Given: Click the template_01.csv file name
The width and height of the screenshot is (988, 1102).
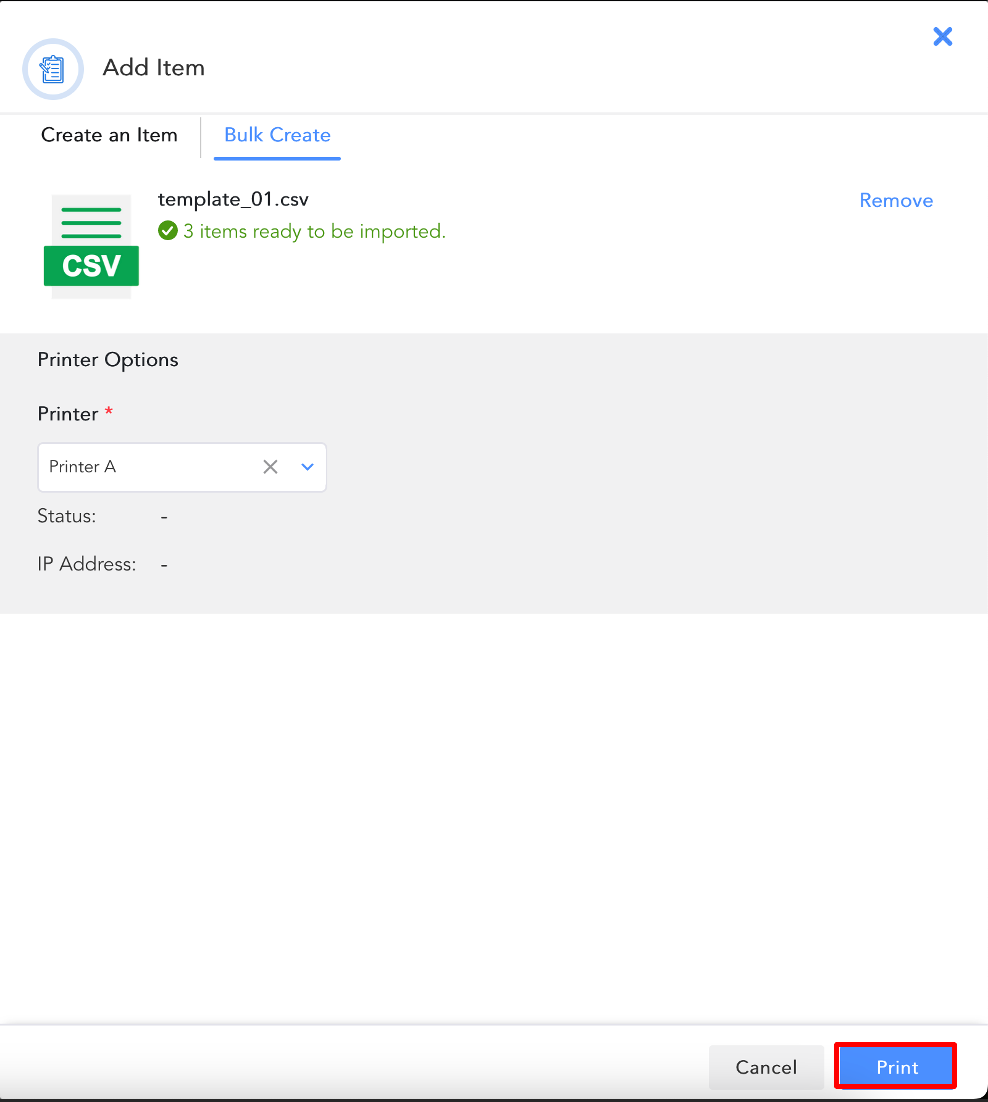Looking at the screenshot, I should [x=233, y=199].
